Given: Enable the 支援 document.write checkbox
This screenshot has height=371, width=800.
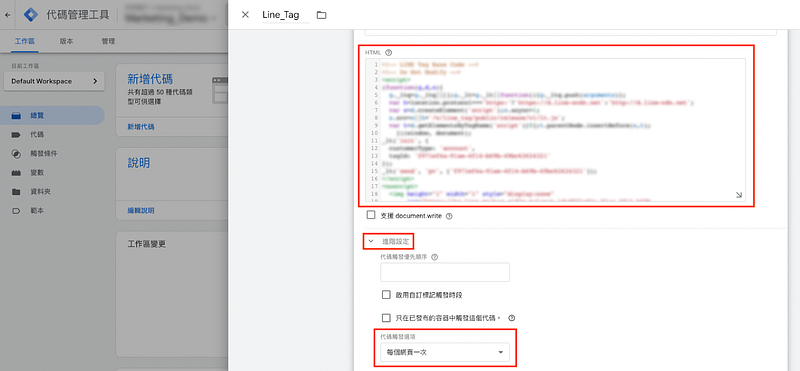Looking at the screenshot, I should 371,215.
